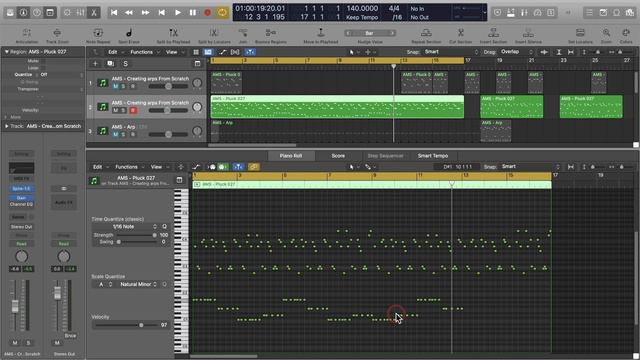Click the Set Locators toolbar icon
The width and height of the screenshot is (640, 360).
click(580, 35)
